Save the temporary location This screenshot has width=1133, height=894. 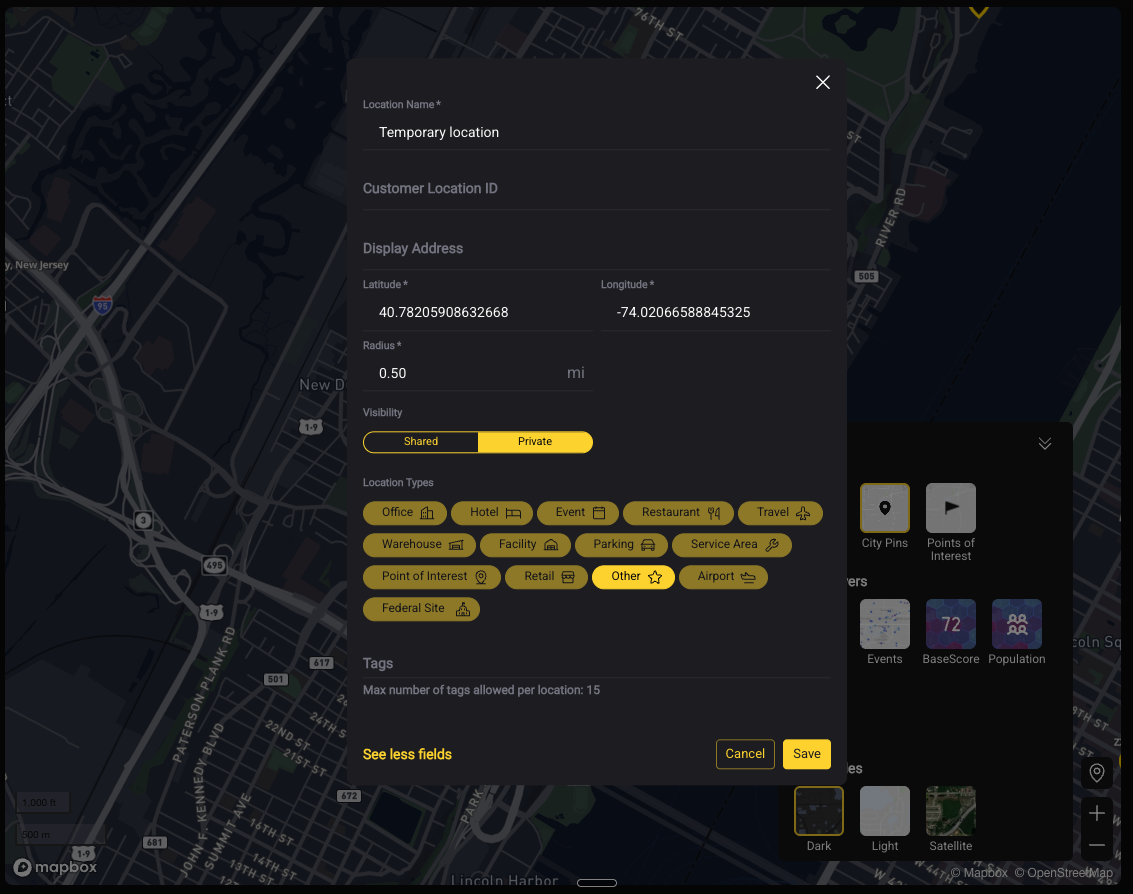coord(806,754)
